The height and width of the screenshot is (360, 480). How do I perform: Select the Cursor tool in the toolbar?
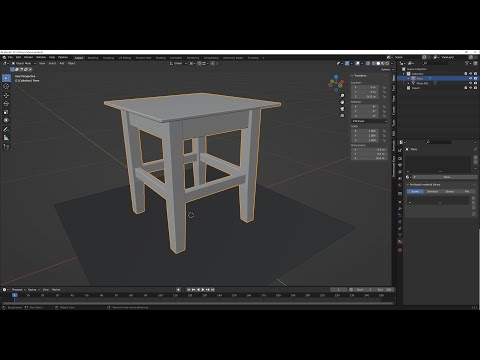[6, 86]
